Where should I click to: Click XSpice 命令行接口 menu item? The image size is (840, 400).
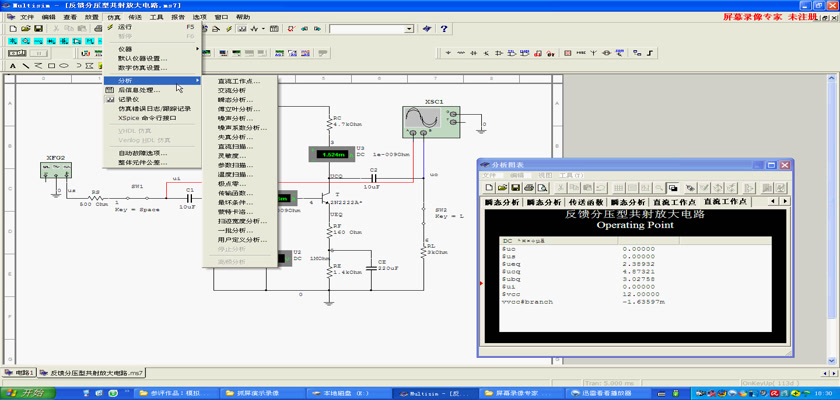point(152,118)
